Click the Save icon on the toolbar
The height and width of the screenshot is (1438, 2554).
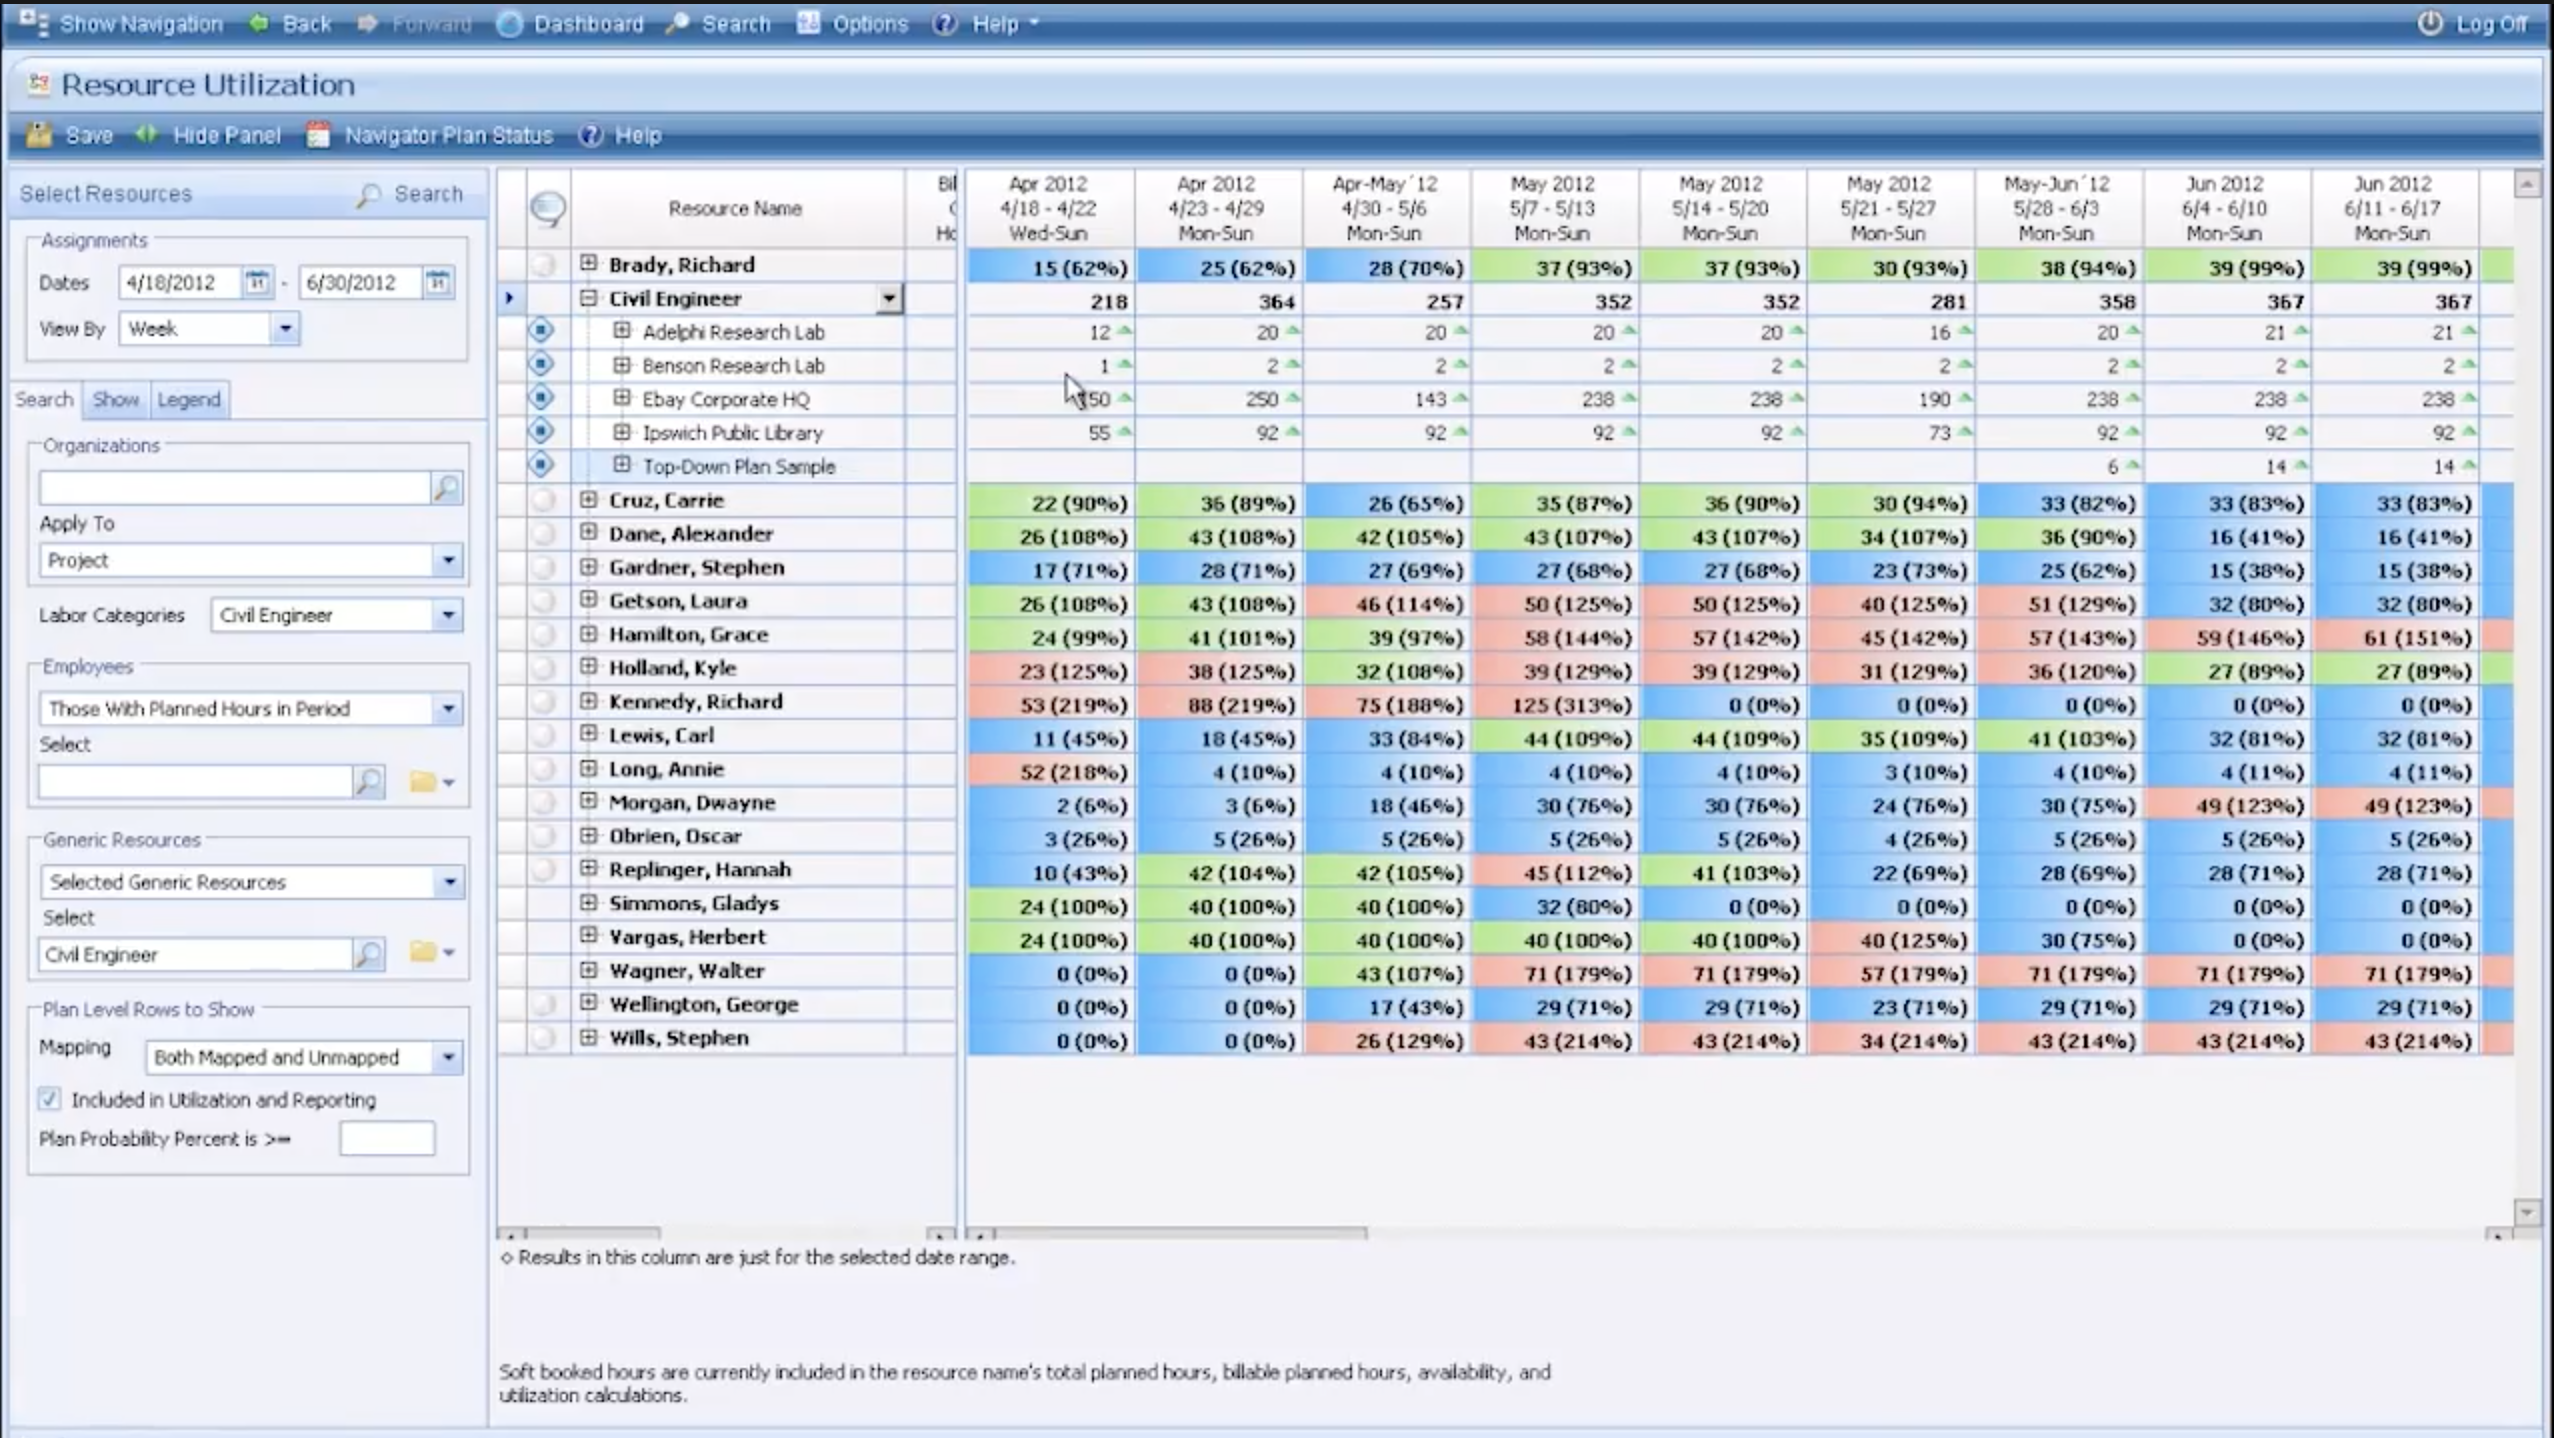(x=40, y=134)
